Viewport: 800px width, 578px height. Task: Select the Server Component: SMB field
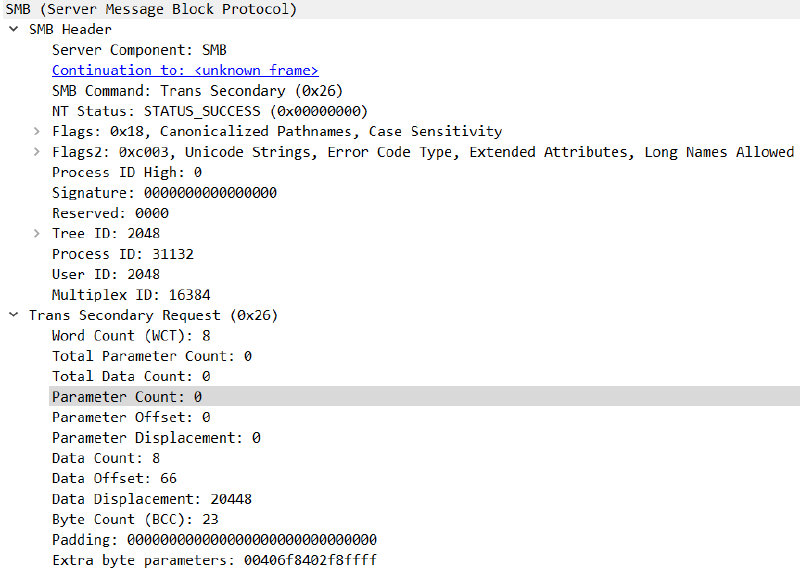(139, 49)
